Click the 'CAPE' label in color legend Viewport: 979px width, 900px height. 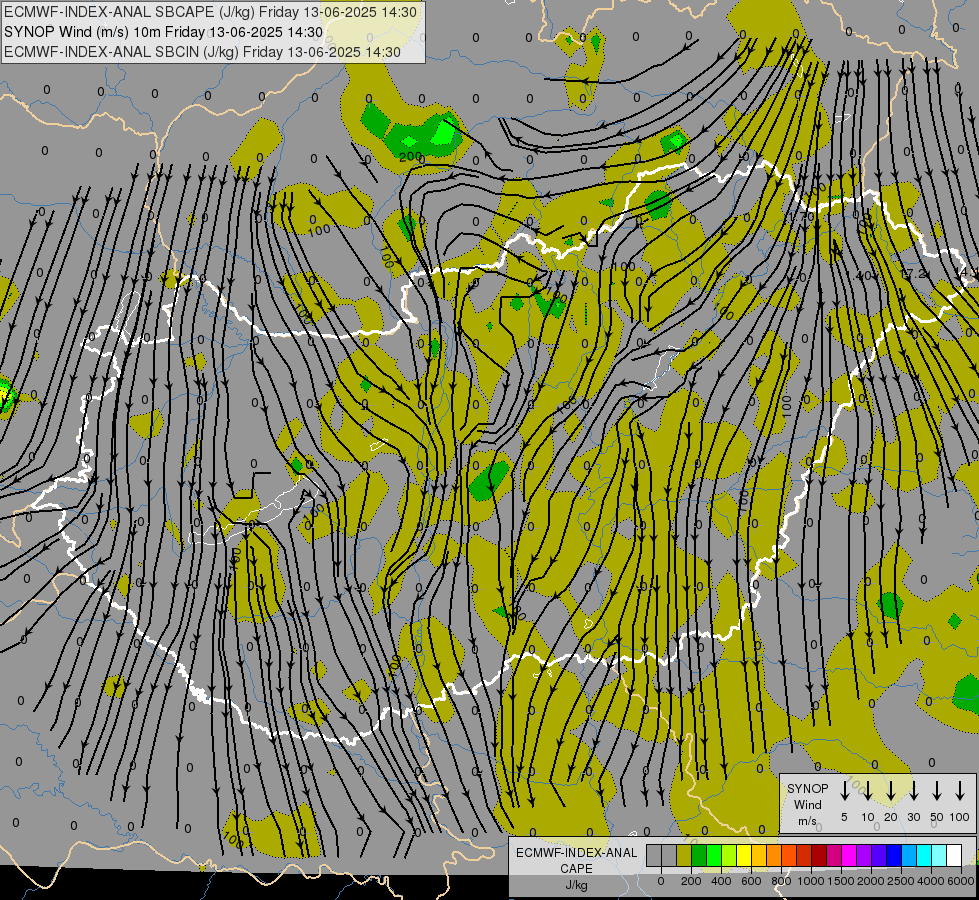point(576,869)
